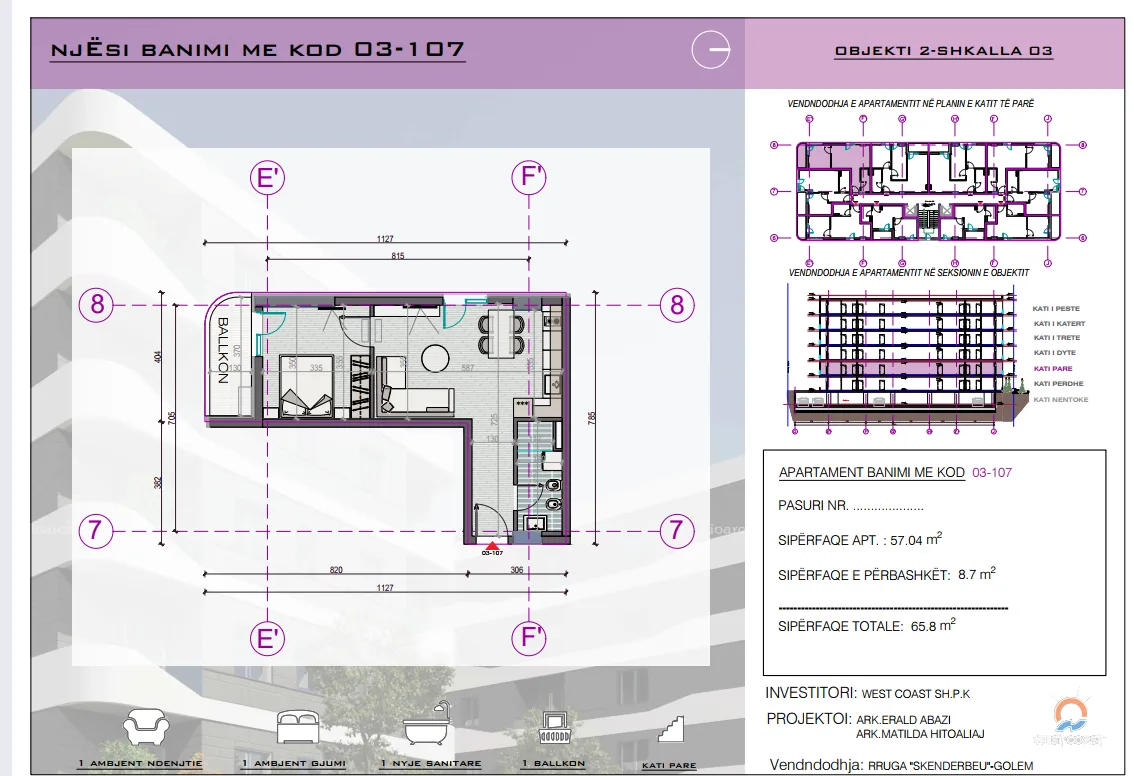The image size is (1134, 776).
Task: Click the 815 dimension above the plan
Action: coord(398,255)
